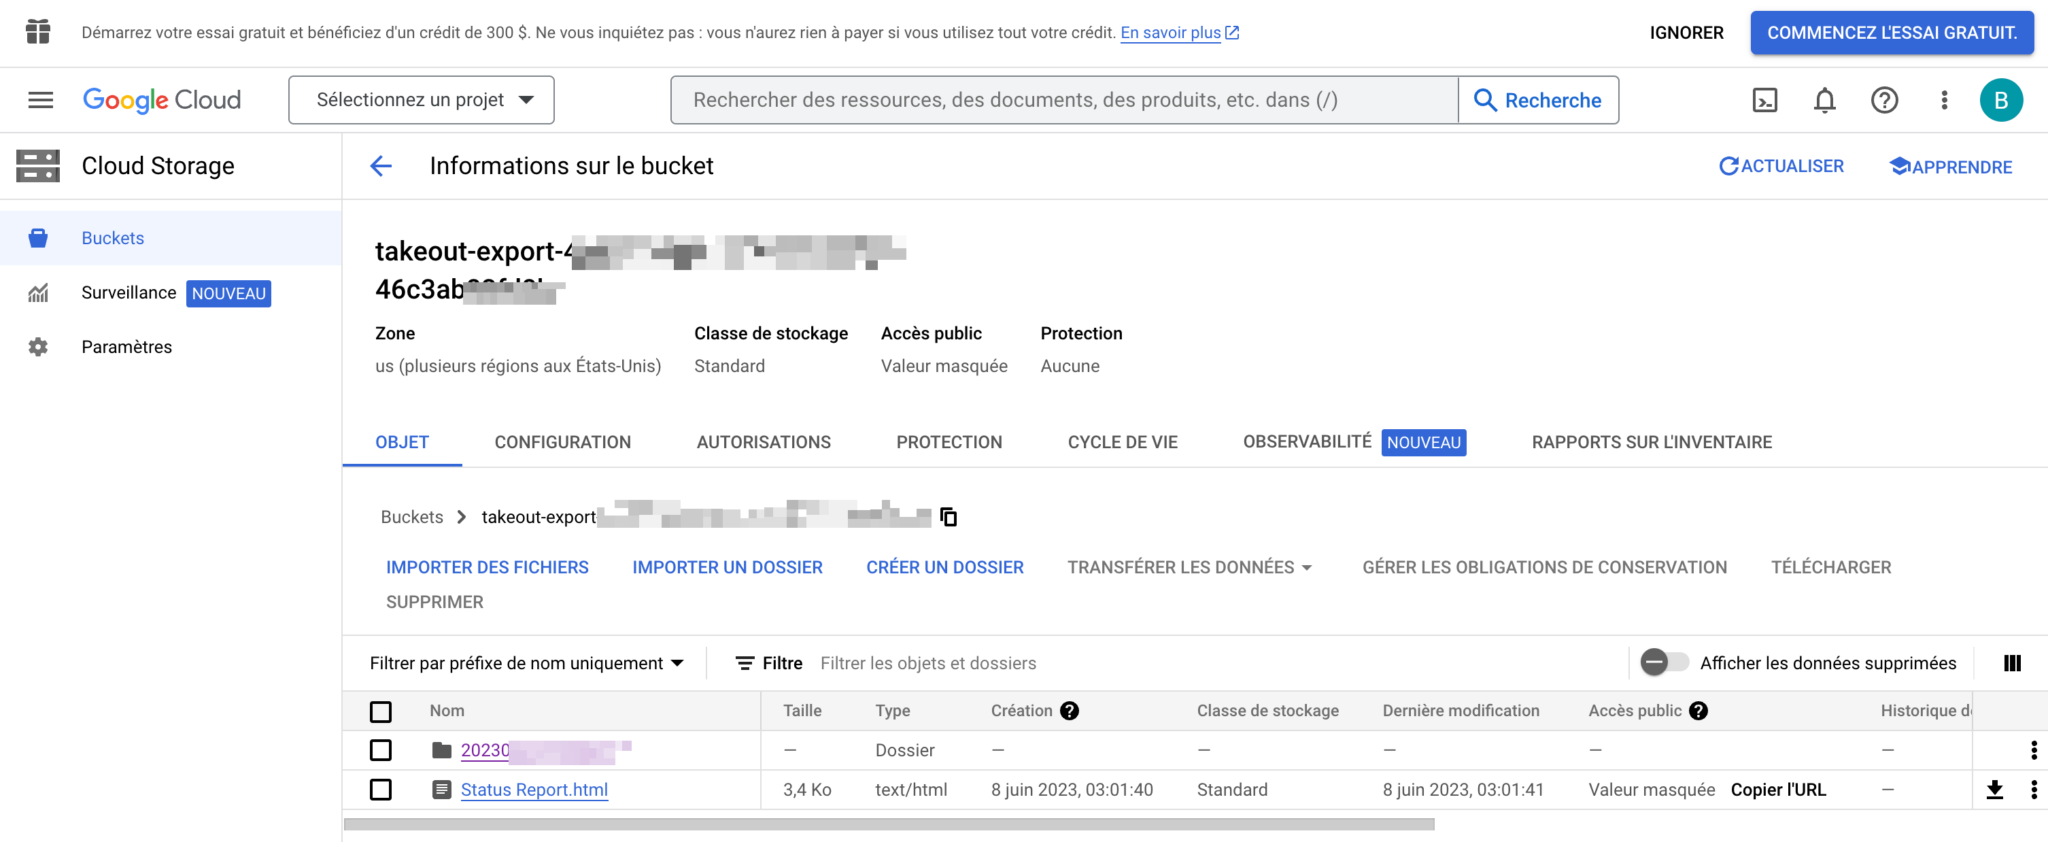Open the notifications bell icon
This screenshot has height=842, width=2048.
click(x=1824, y=100)
